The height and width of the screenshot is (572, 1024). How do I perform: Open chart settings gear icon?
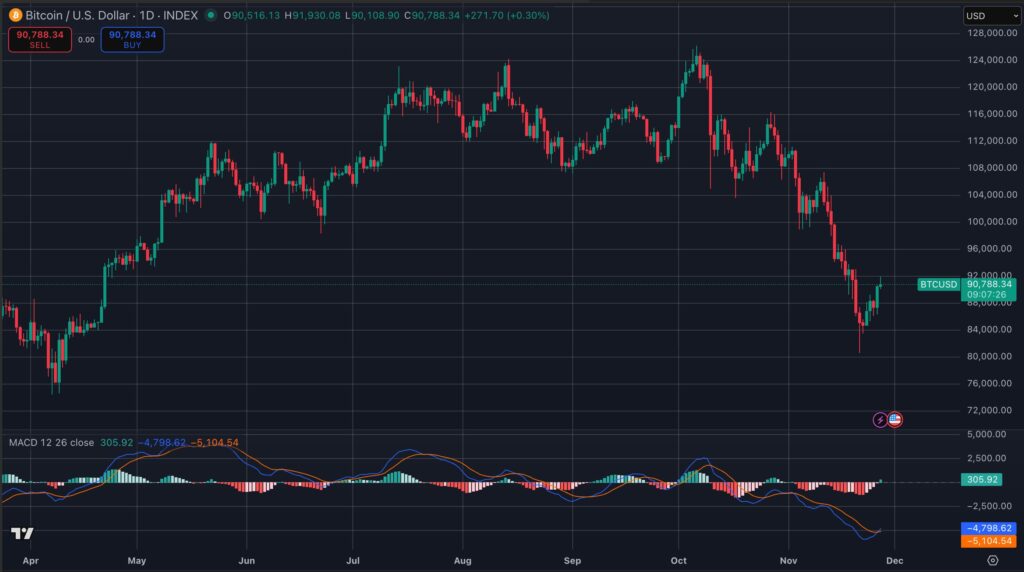[993, 560]
